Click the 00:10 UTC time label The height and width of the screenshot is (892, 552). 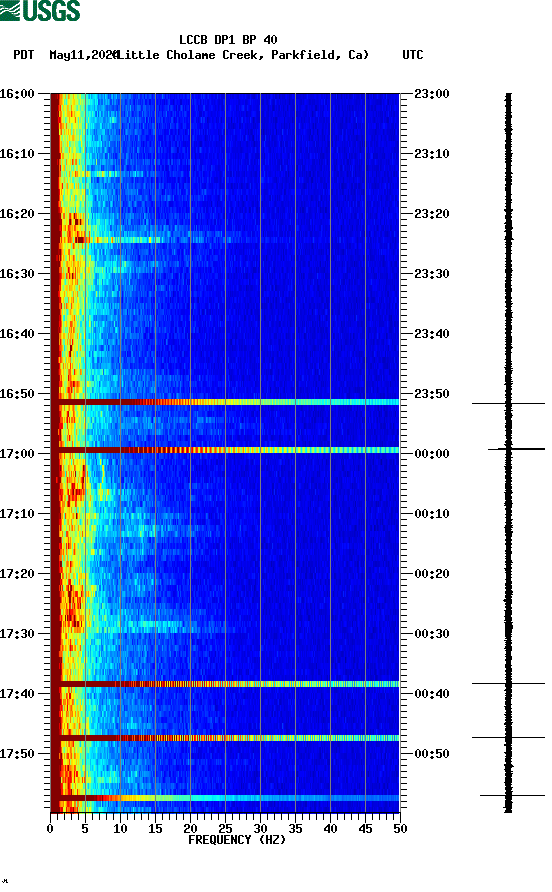432,514
